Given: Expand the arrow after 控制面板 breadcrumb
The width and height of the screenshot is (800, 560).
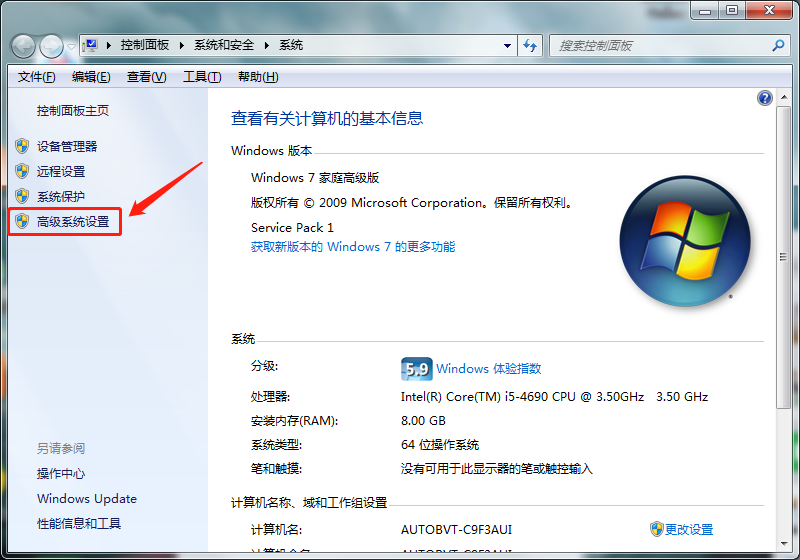Looking at the screenshot, I should tap(182, 45).
